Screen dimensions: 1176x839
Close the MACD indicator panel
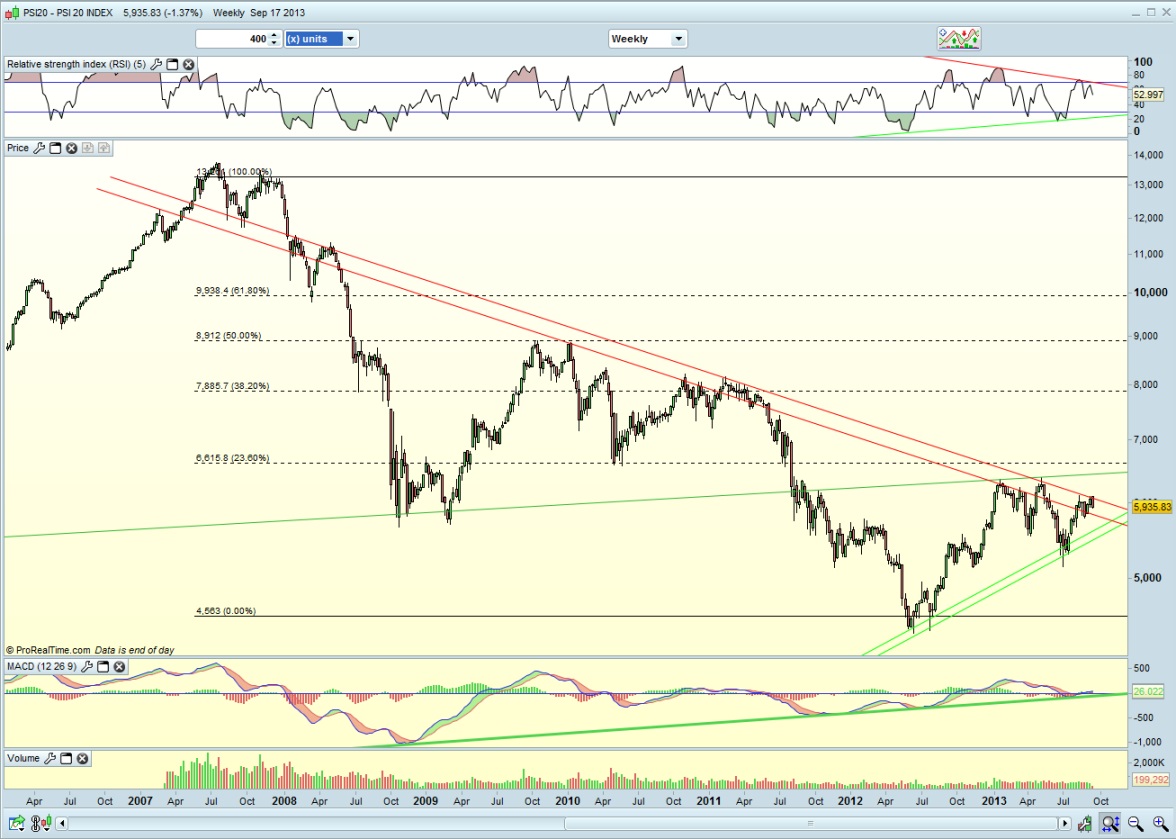[x=119, y=667]
